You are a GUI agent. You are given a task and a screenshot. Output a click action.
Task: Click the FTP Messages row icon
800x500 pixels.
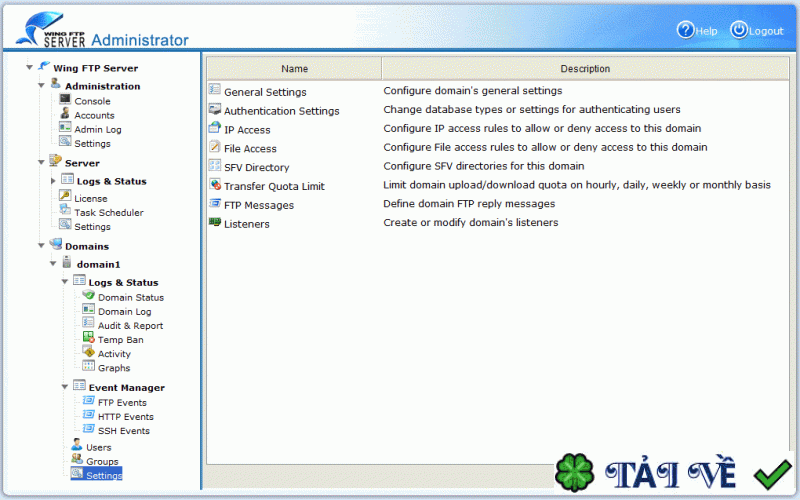[215, 203]
